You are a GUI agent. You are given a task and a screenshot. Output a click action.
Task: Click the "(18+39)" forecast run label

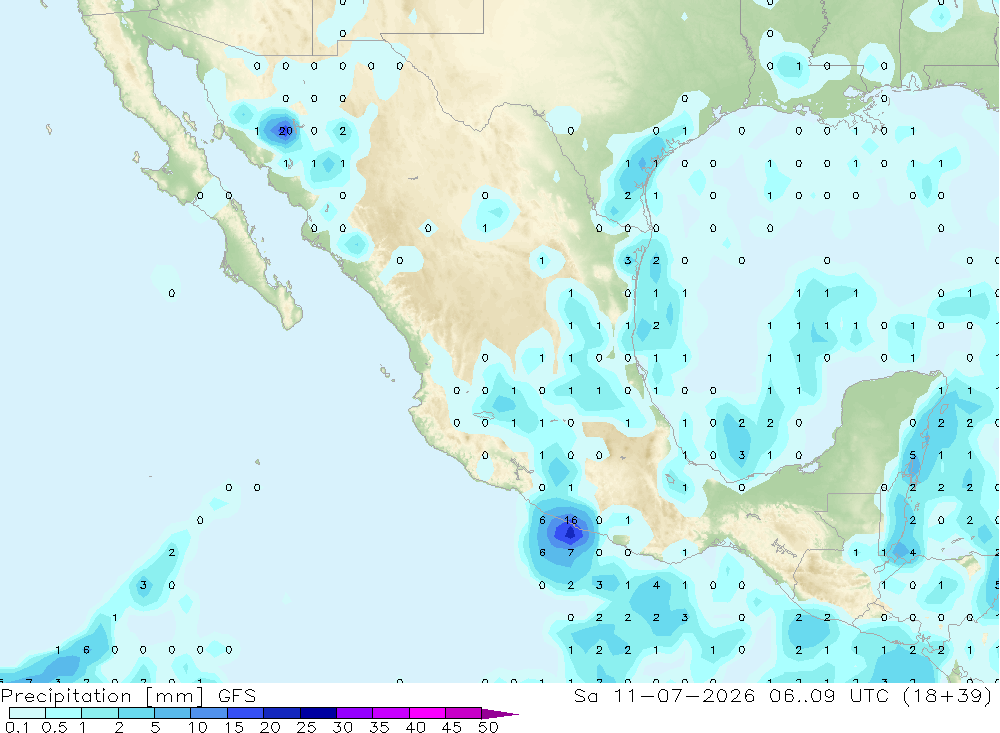(948, 695)
